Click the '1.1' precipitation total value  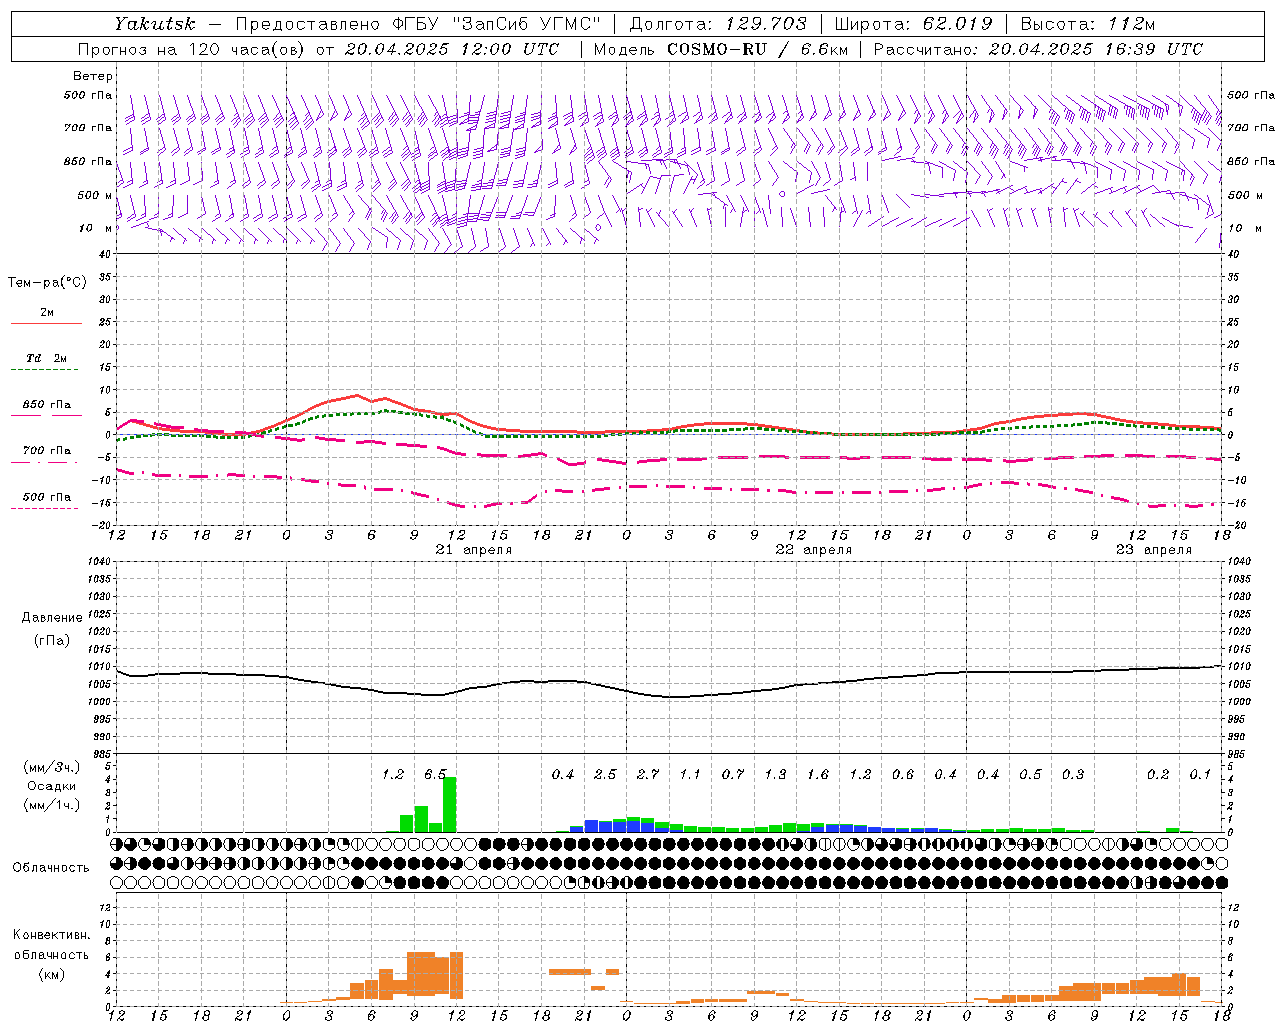(690, 775)
